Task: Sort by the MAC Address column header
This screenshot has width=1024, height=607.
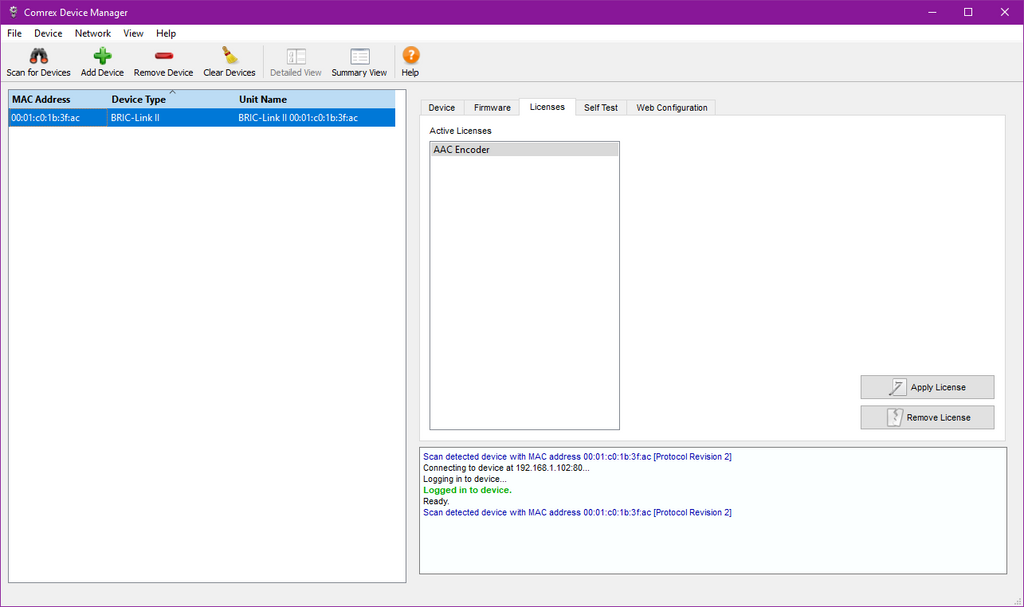Action: 57,99
